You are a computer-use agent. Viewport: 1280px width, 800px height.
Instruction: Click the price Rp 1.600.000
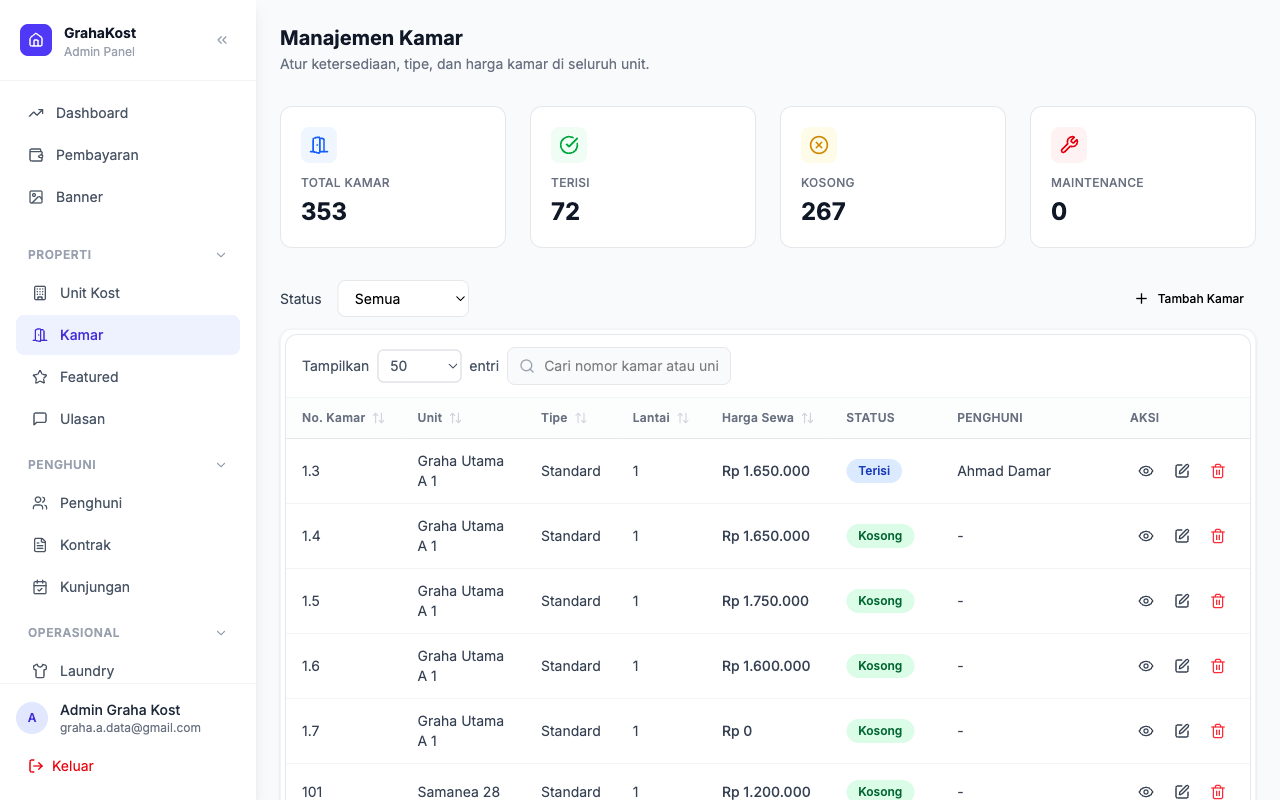(x=766, y=666)
